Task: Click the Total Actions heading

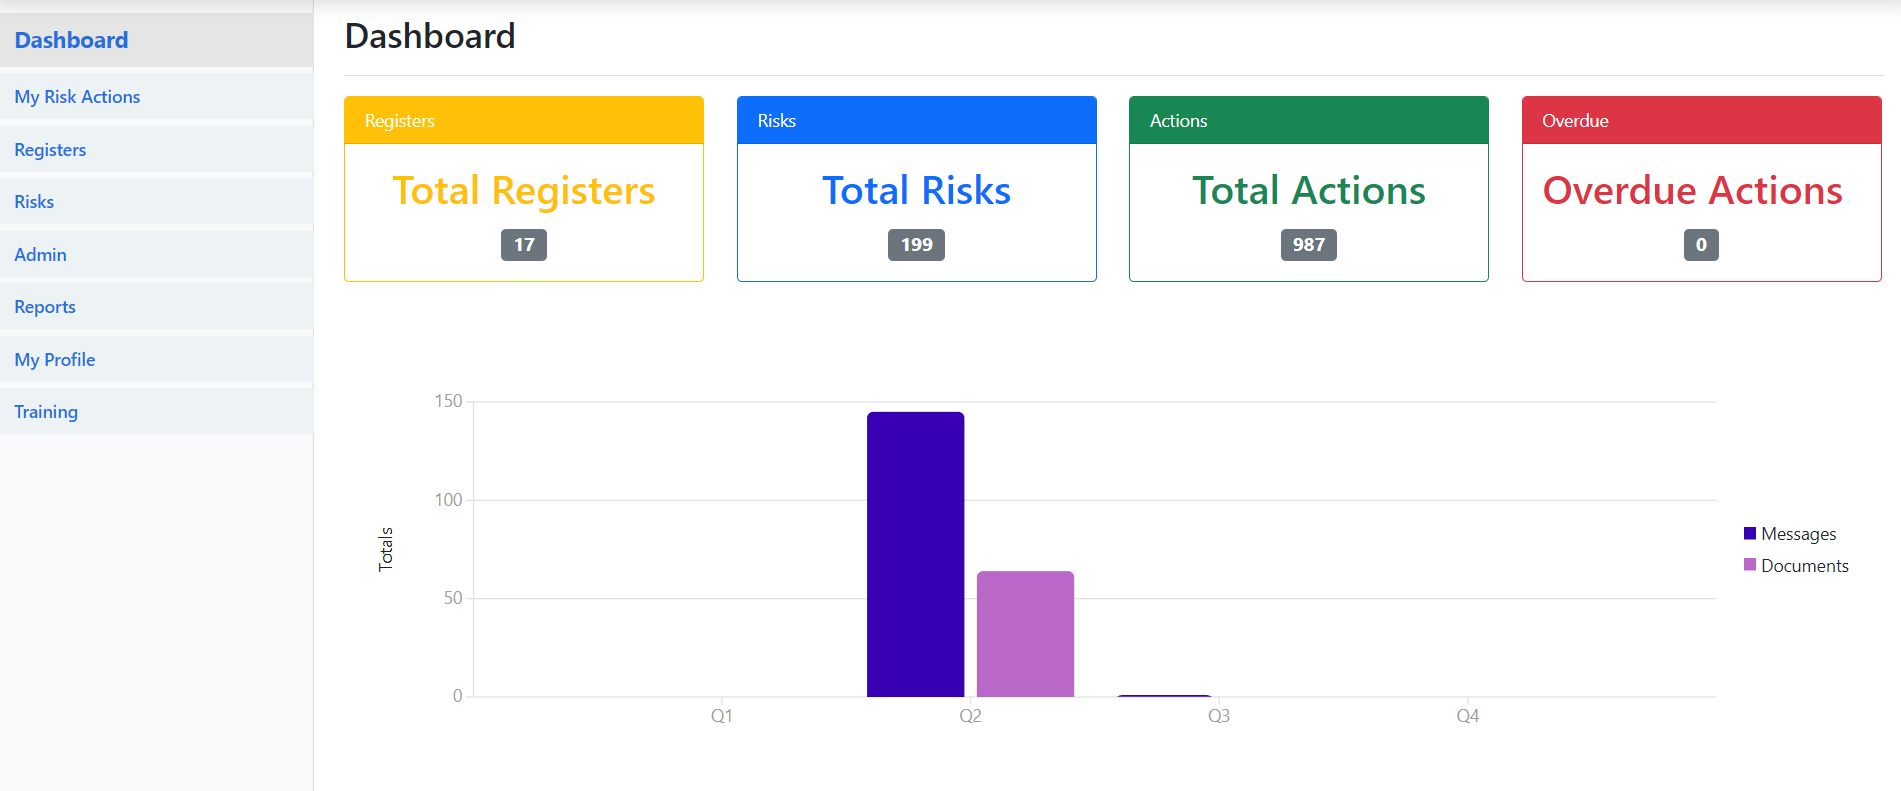Action: click(1308, 191)
